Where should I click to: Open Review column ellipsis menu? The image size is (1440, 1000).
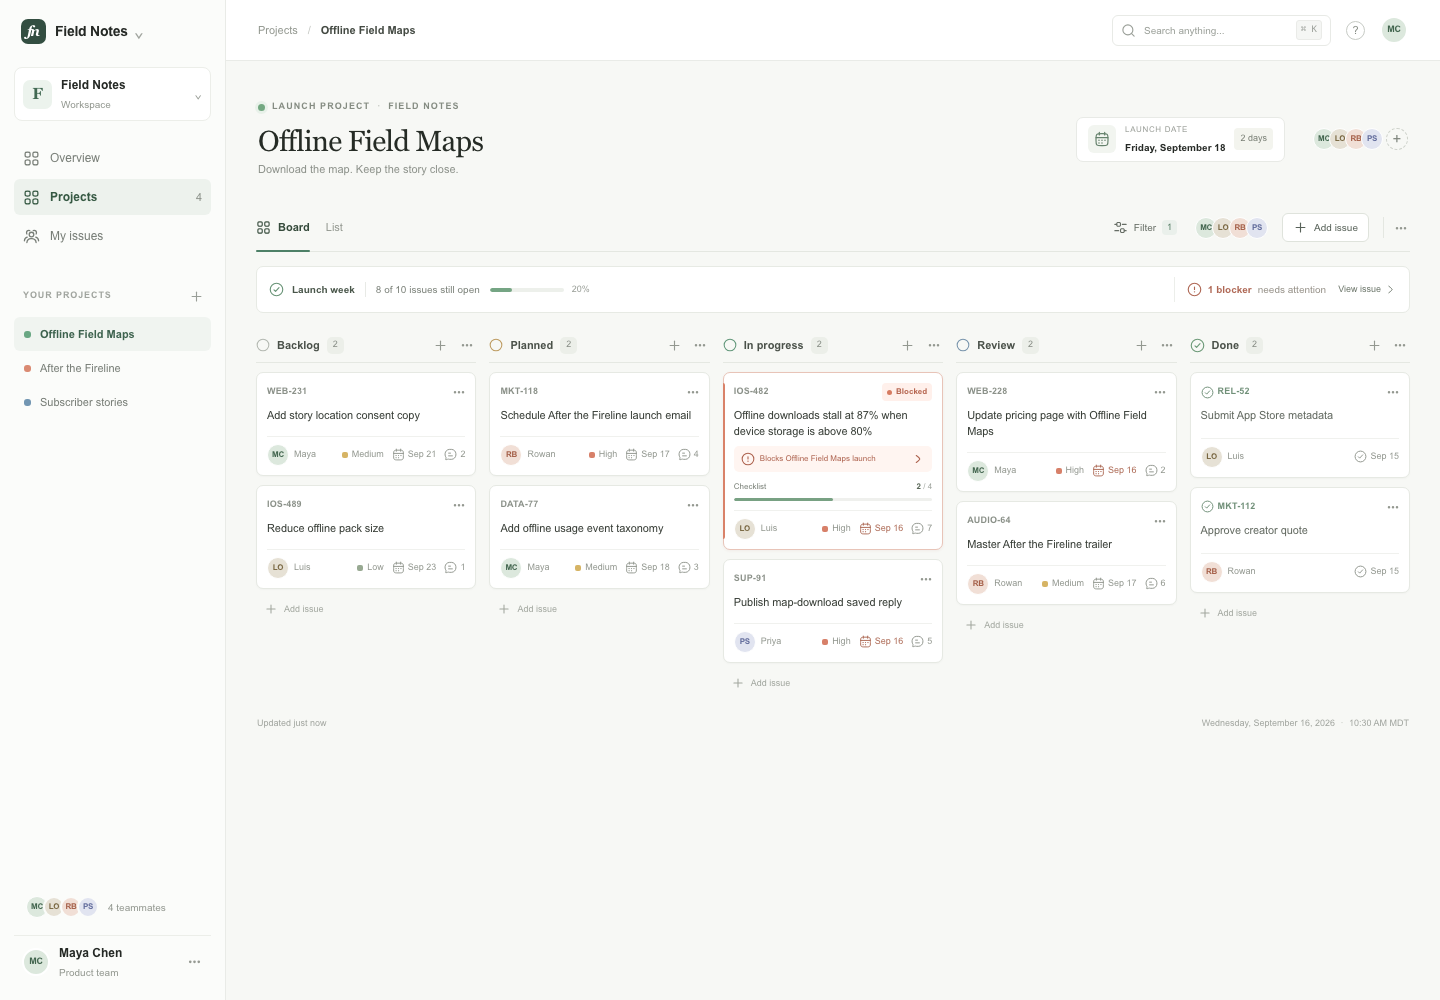(x=1167, y=345)
